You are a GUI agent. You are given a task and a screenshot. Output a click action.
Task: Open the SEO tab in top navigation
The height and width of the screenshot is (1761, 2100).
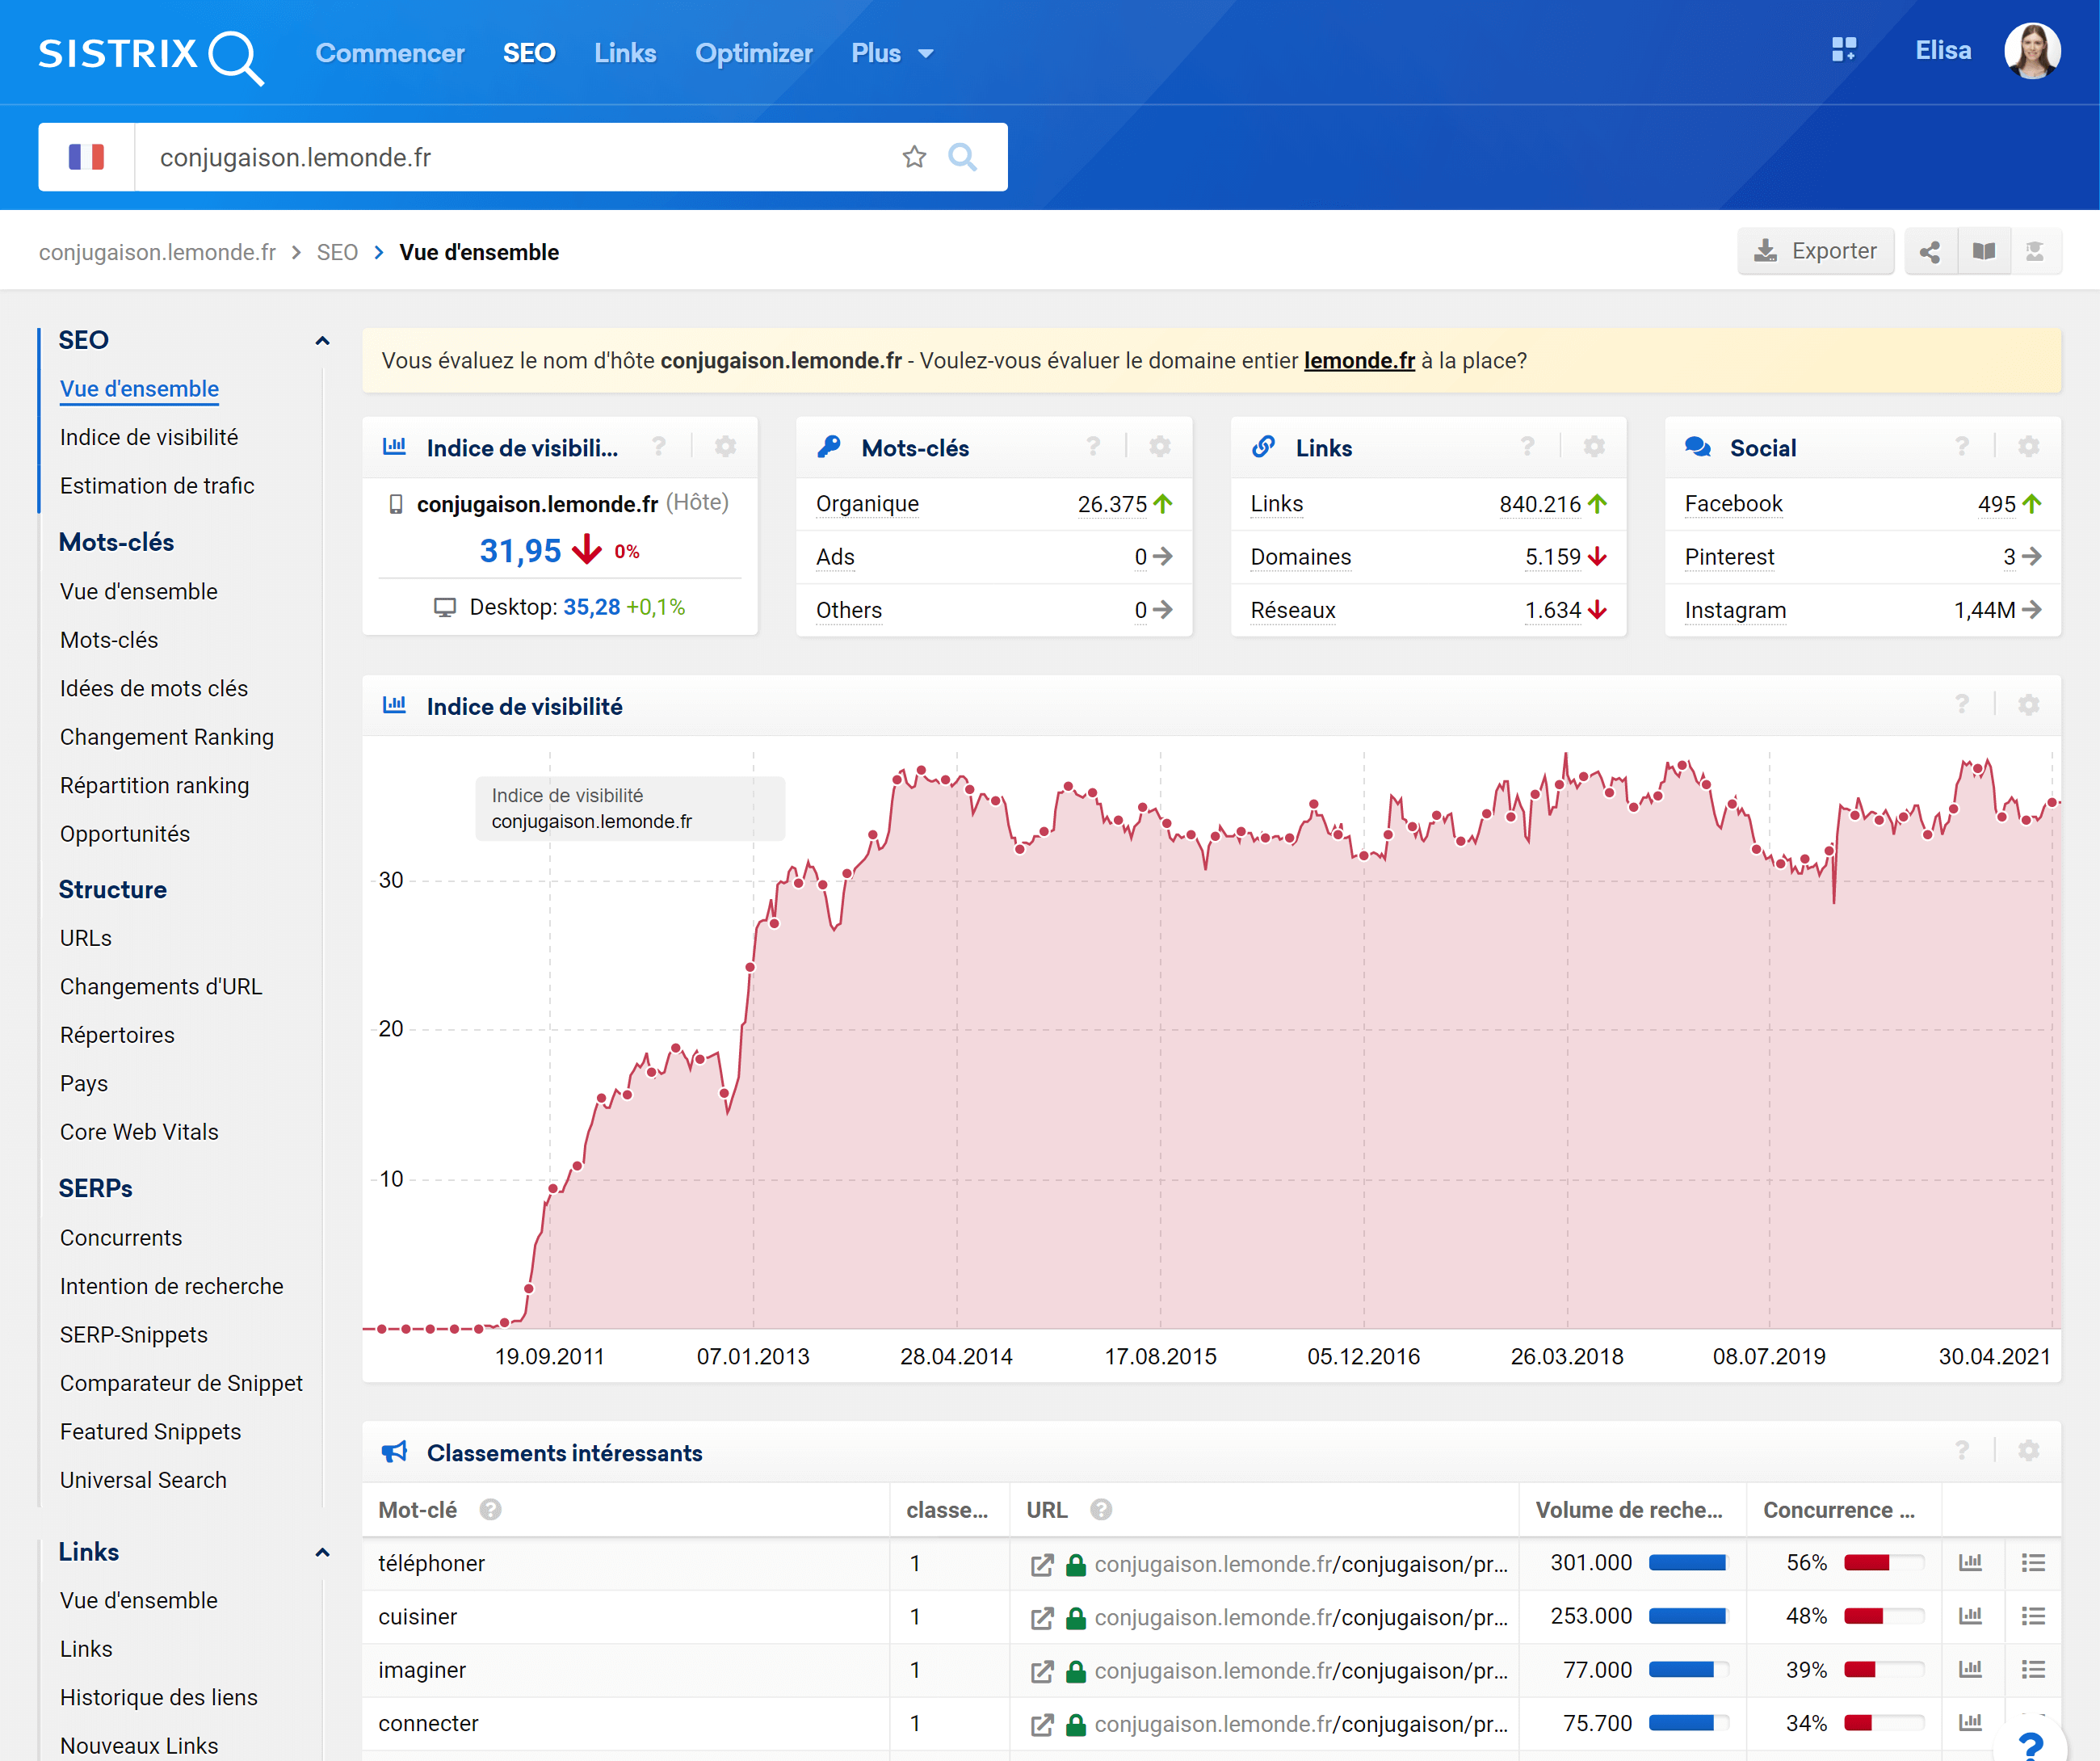coord(529,53)
